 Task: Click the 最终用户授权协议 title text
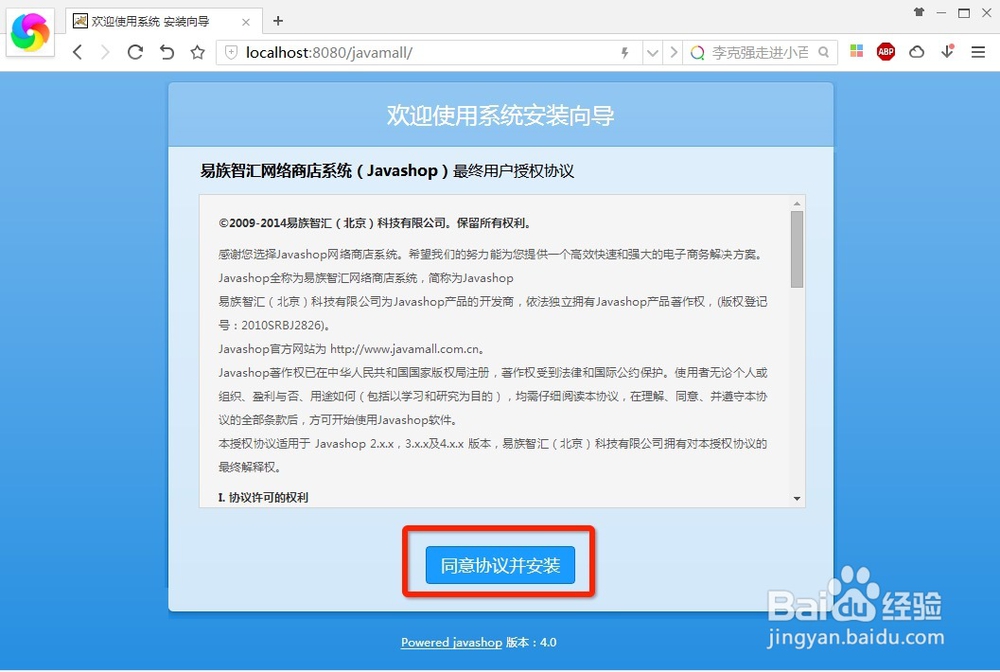[x=513, y=171]
